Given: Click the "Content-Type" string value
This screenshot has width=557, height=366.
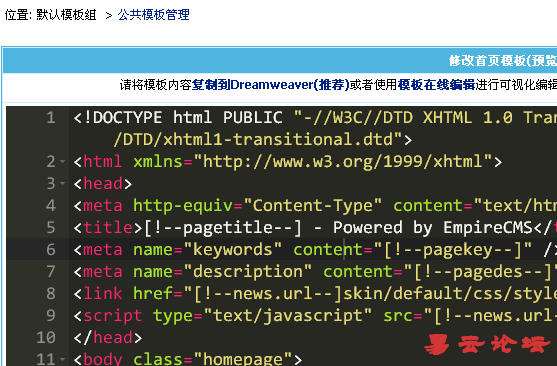Looking at the screenshot, I should pos(313,206).
